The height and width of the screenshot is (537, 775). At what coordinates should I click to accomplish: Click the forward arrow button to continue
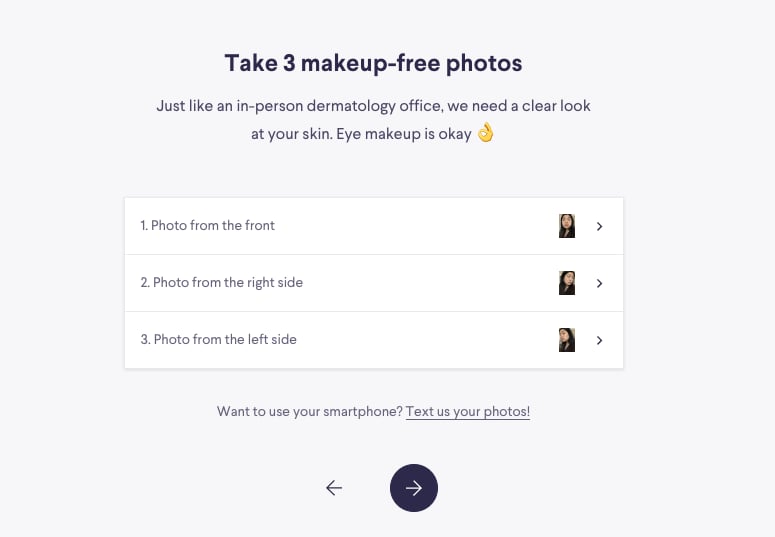pos(414,488)
